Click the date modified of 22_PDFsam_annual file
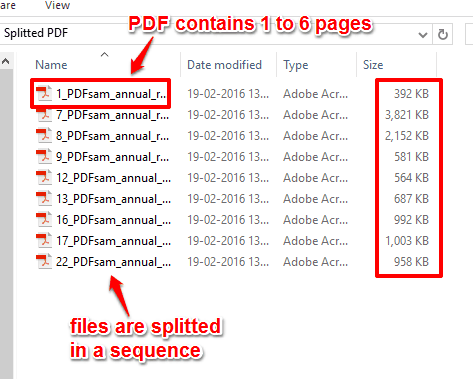The height and width of the screenshot is (379, 473). (x=228, y=262)
